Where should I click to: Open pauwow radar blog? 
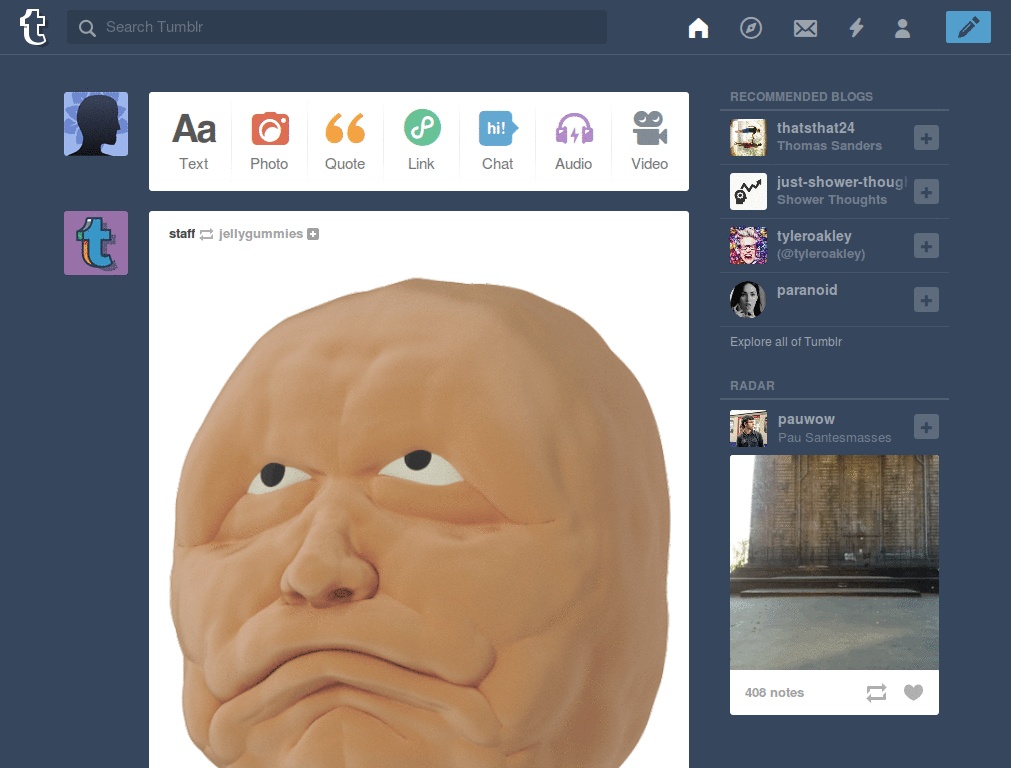click(x=807, y=419)
